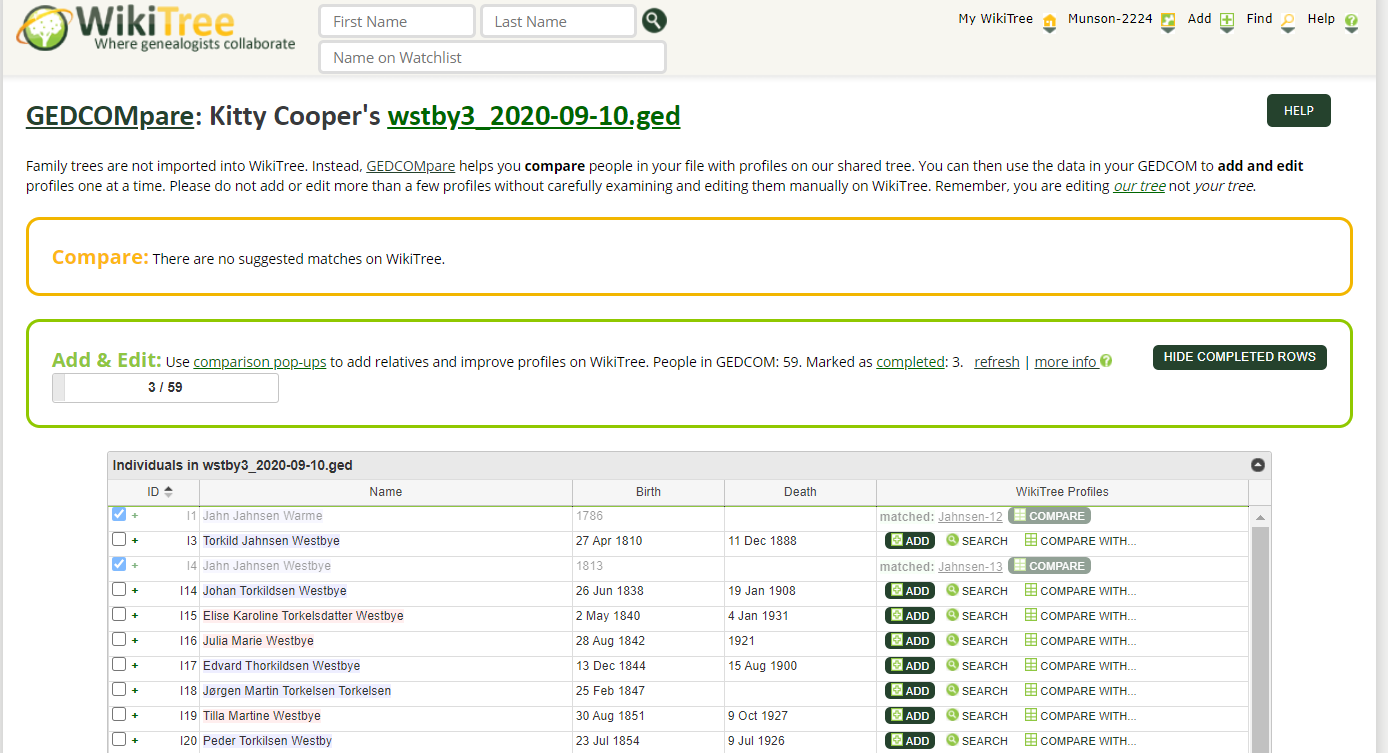
Task: Click the 3 / 59 progress bar
Action: pos(165,388)
